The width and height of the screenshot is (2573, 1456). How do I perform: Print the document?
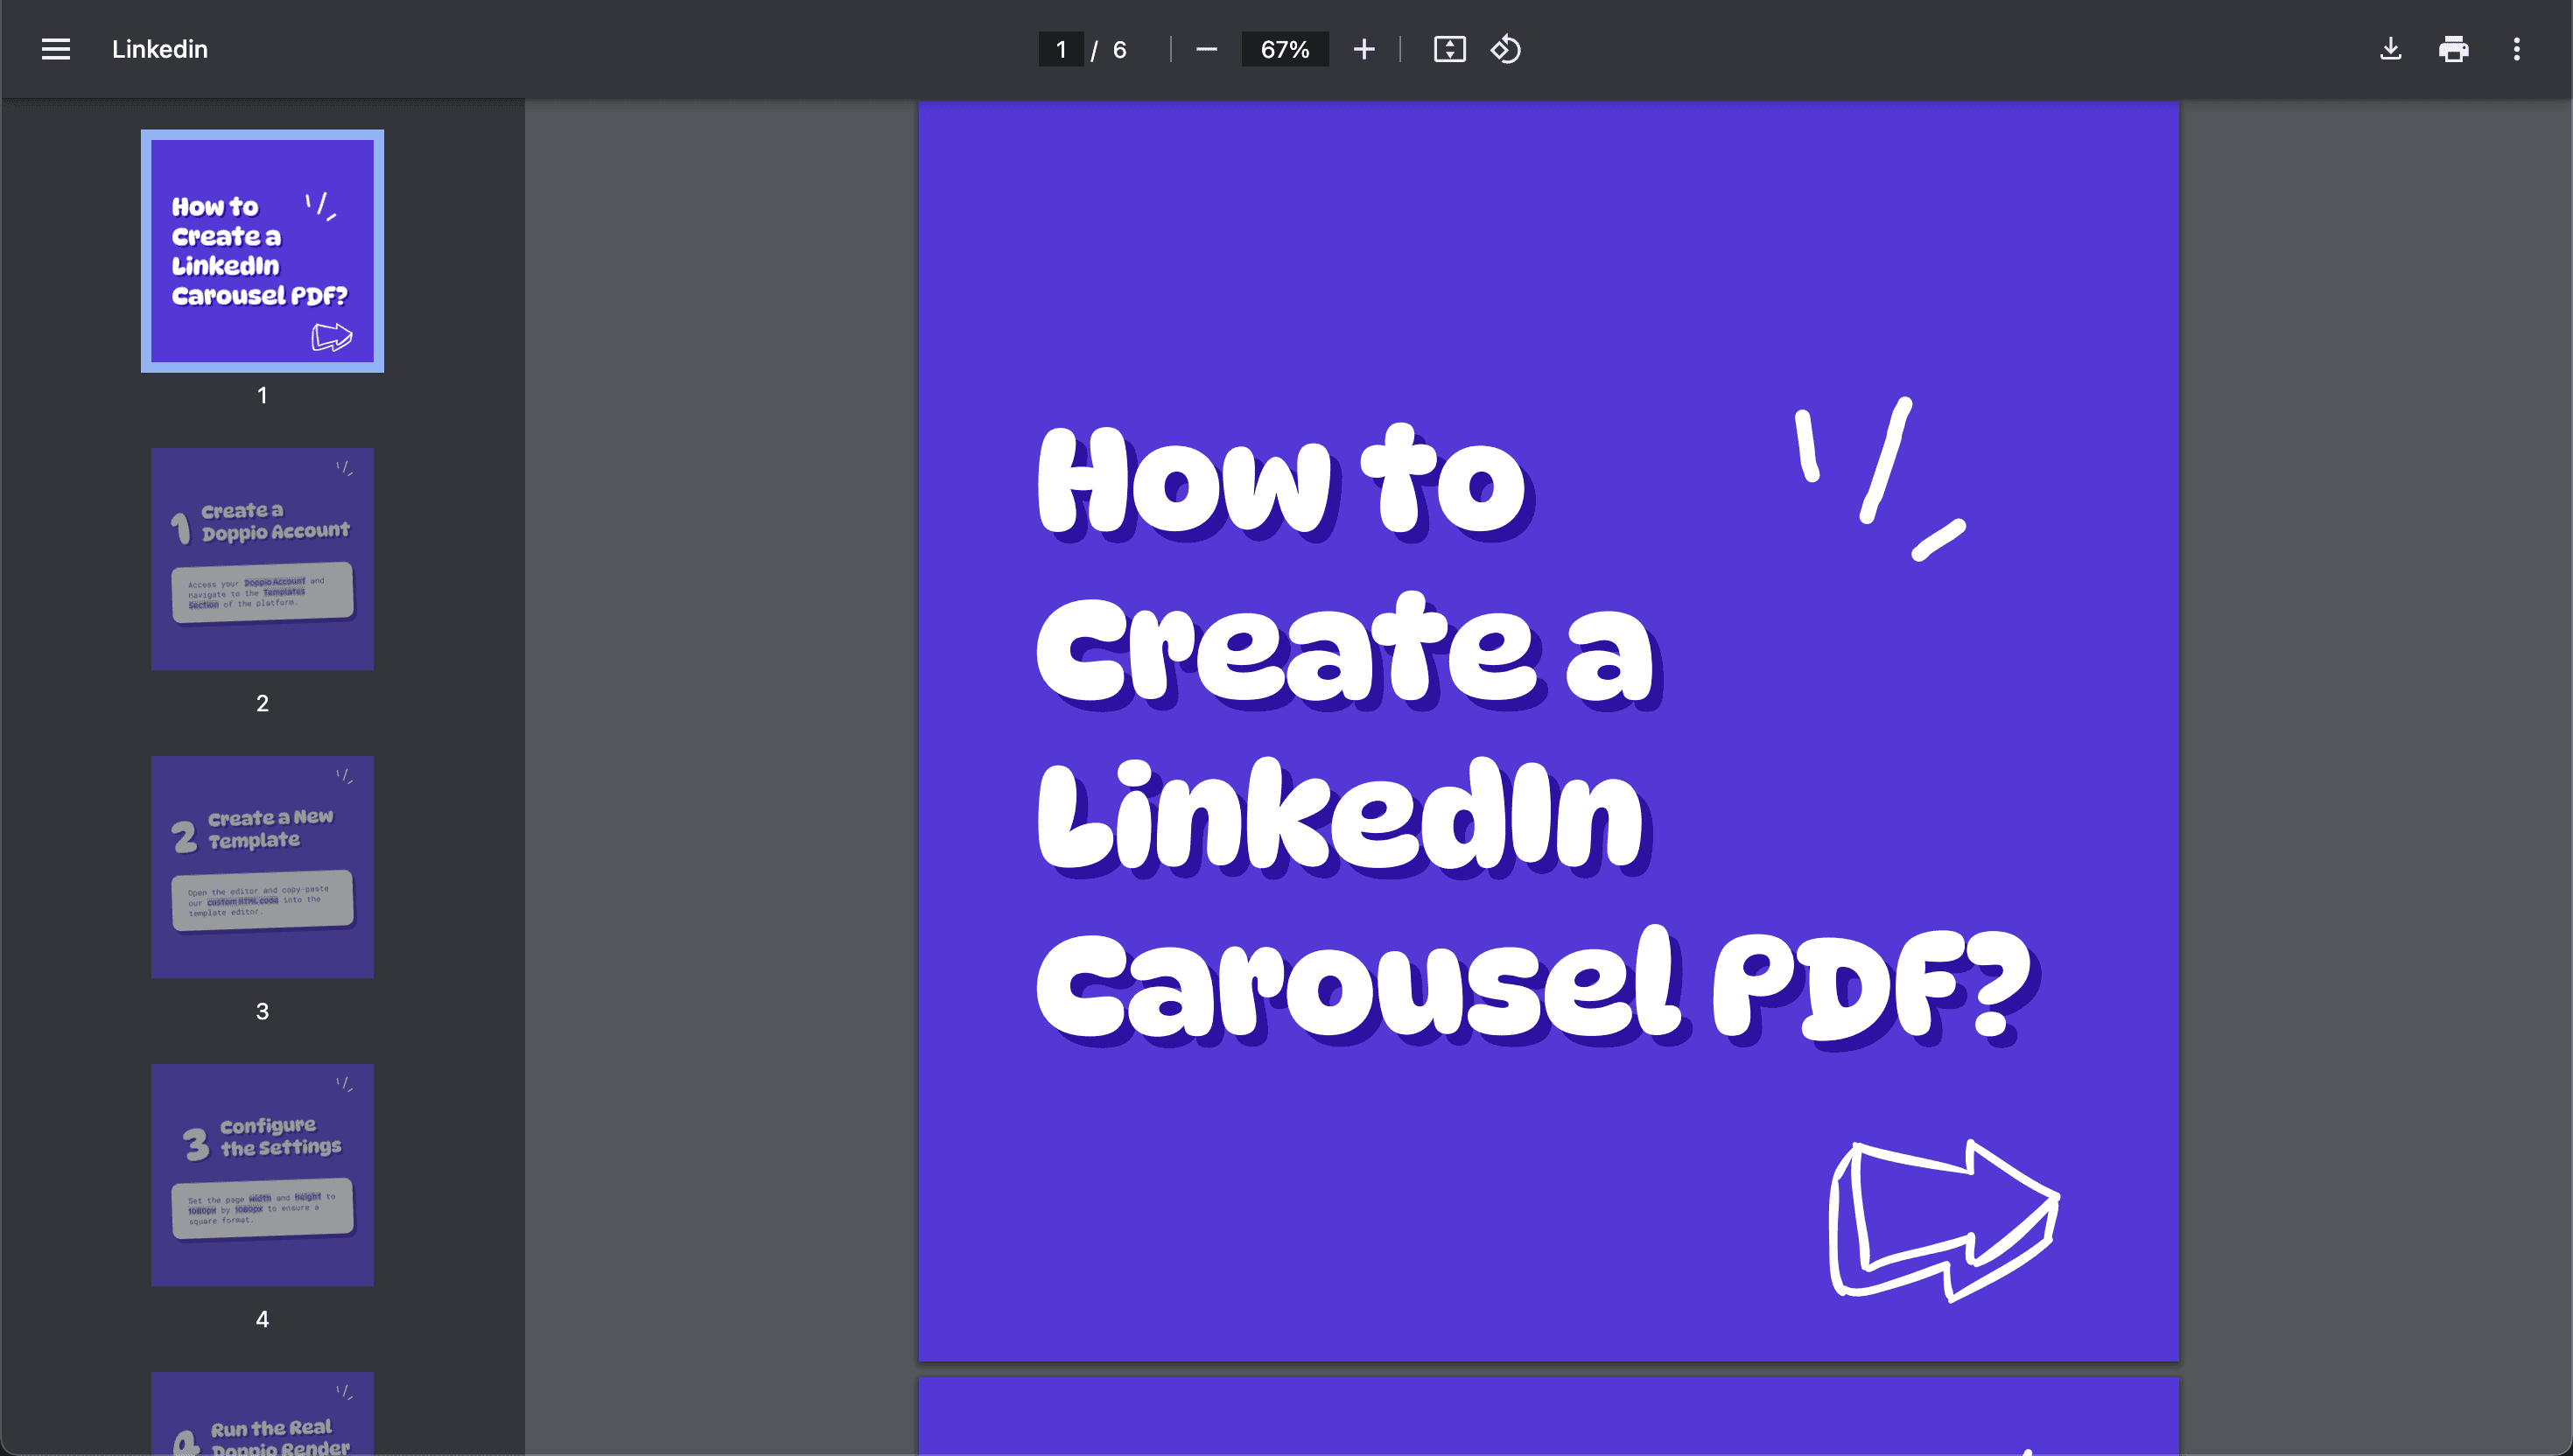[2453, 49]
